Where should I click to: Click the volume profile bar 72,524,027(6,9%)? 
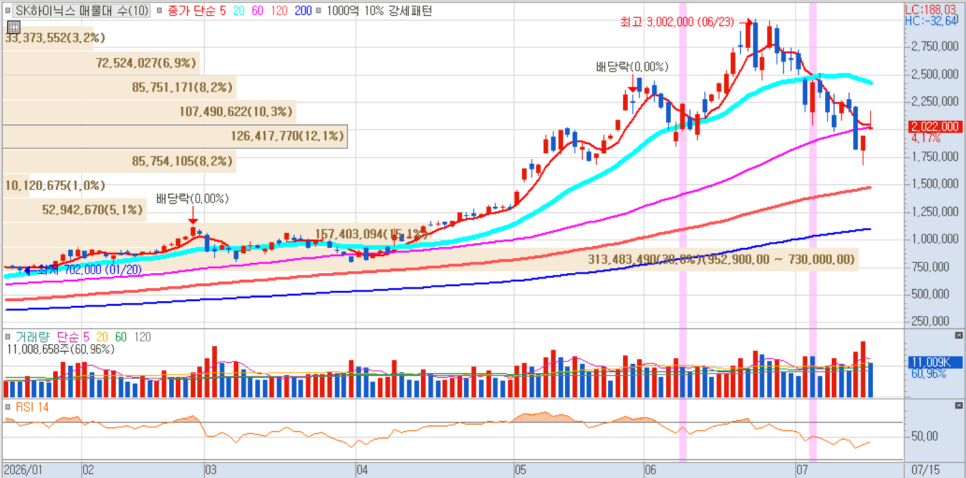[101, 63]
